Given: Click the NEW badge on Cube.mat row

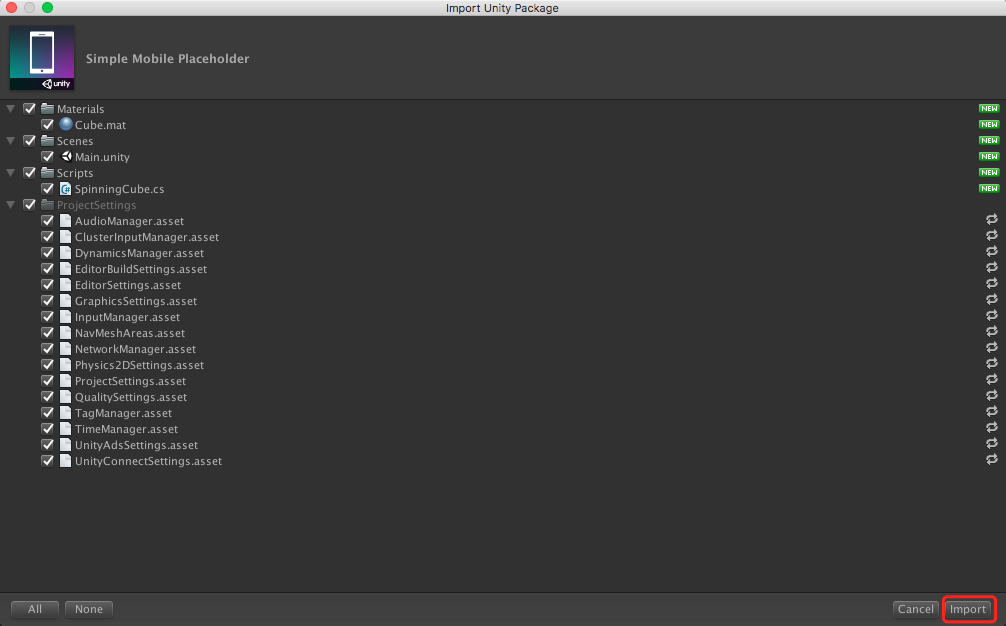Looking at the screenshot, I should [x=989, y=124].
